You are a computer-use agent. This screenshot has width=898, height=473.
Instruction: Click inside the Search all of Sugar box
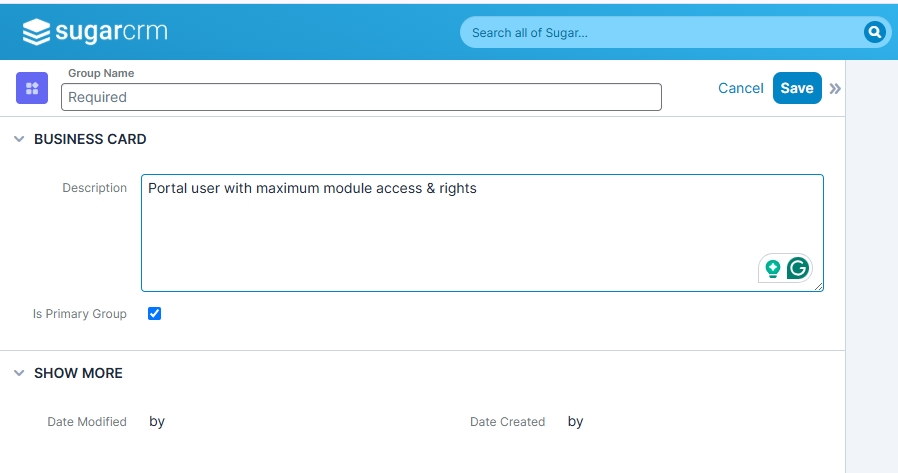[664, 33]
